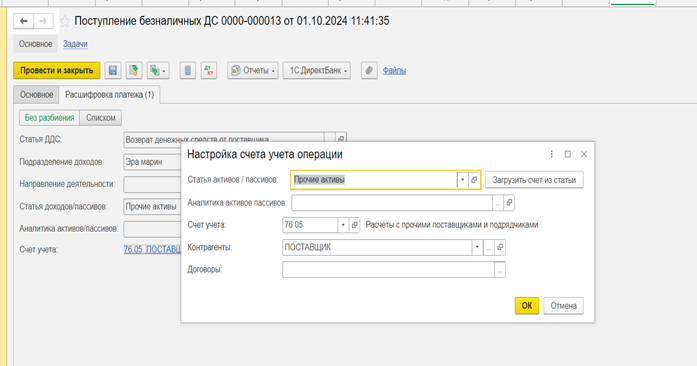Go back with the left arrow button
Viewport: 697px width, 366px height.
24,21
